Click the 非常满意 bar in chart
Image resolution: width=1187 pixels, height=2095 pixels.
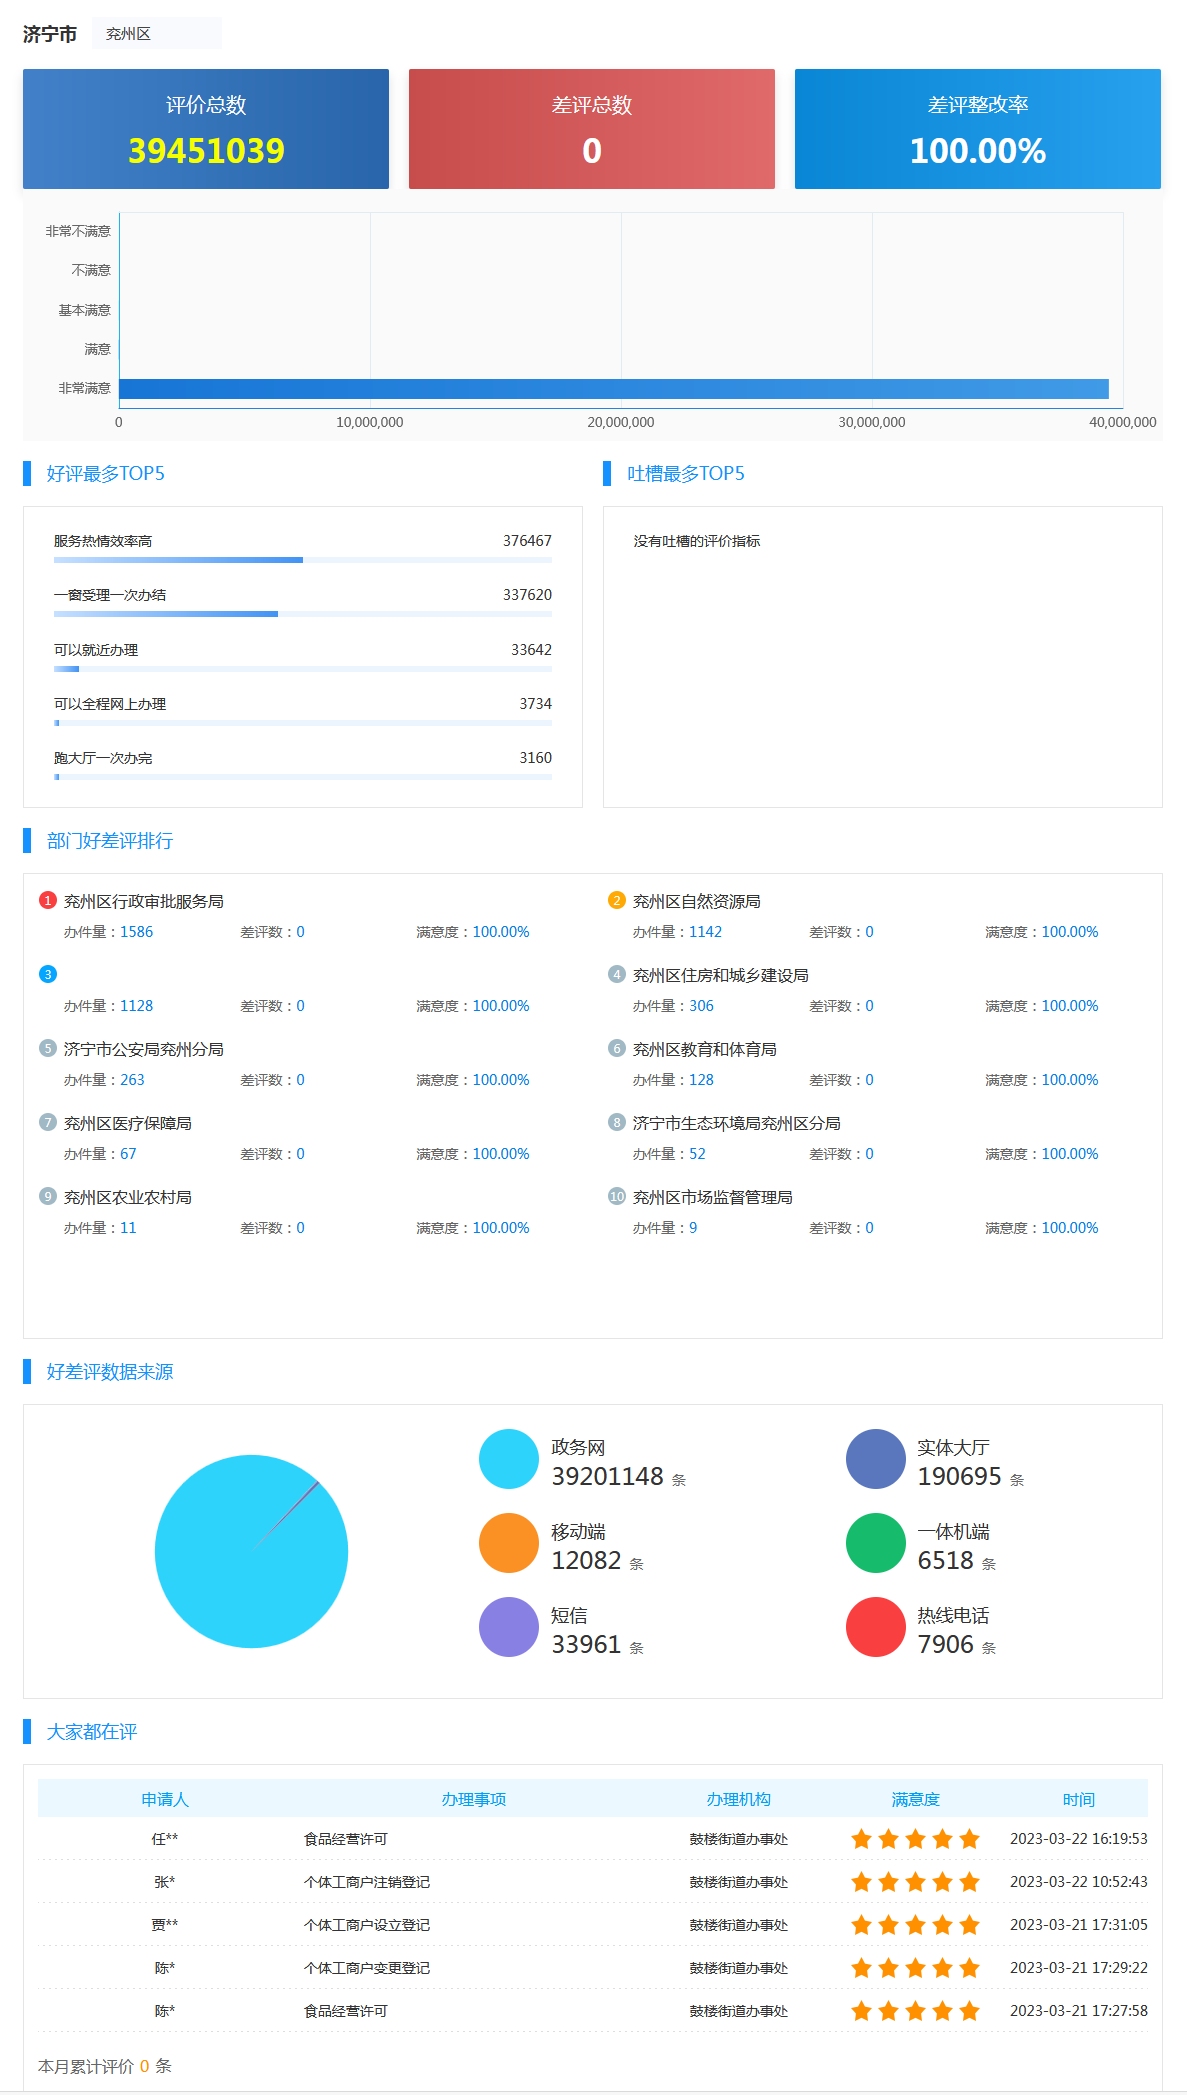click(613, 389)
